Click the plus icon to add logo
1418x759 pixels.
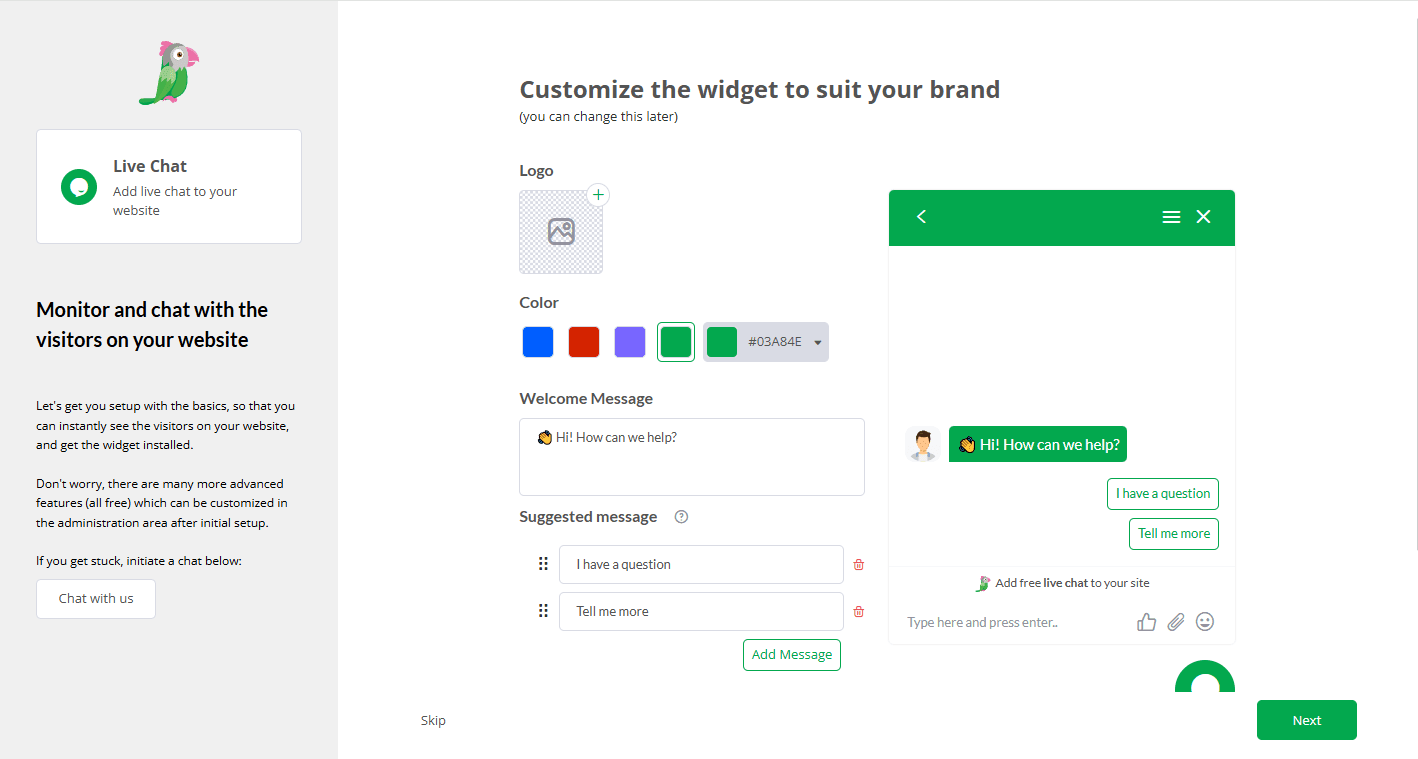[598, 195]
